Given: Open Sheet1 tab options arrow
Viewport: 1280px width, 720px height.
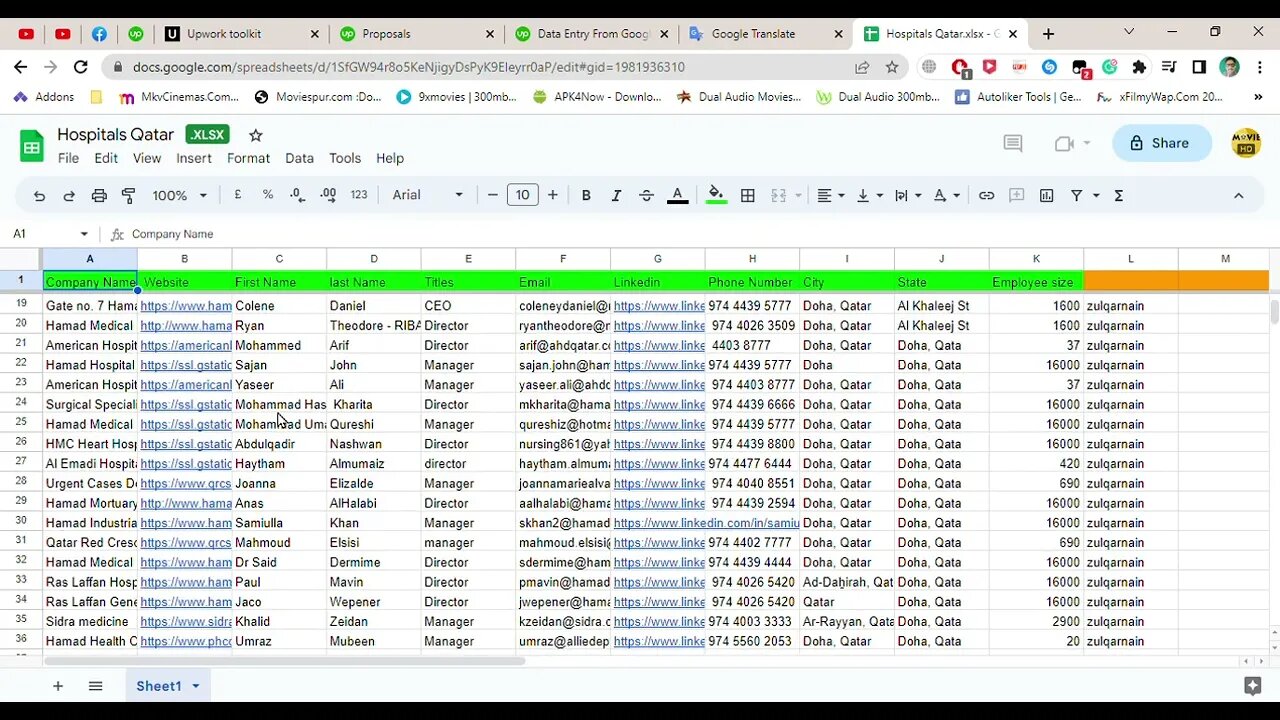Looking at the screenshot, I should (196, 686).
